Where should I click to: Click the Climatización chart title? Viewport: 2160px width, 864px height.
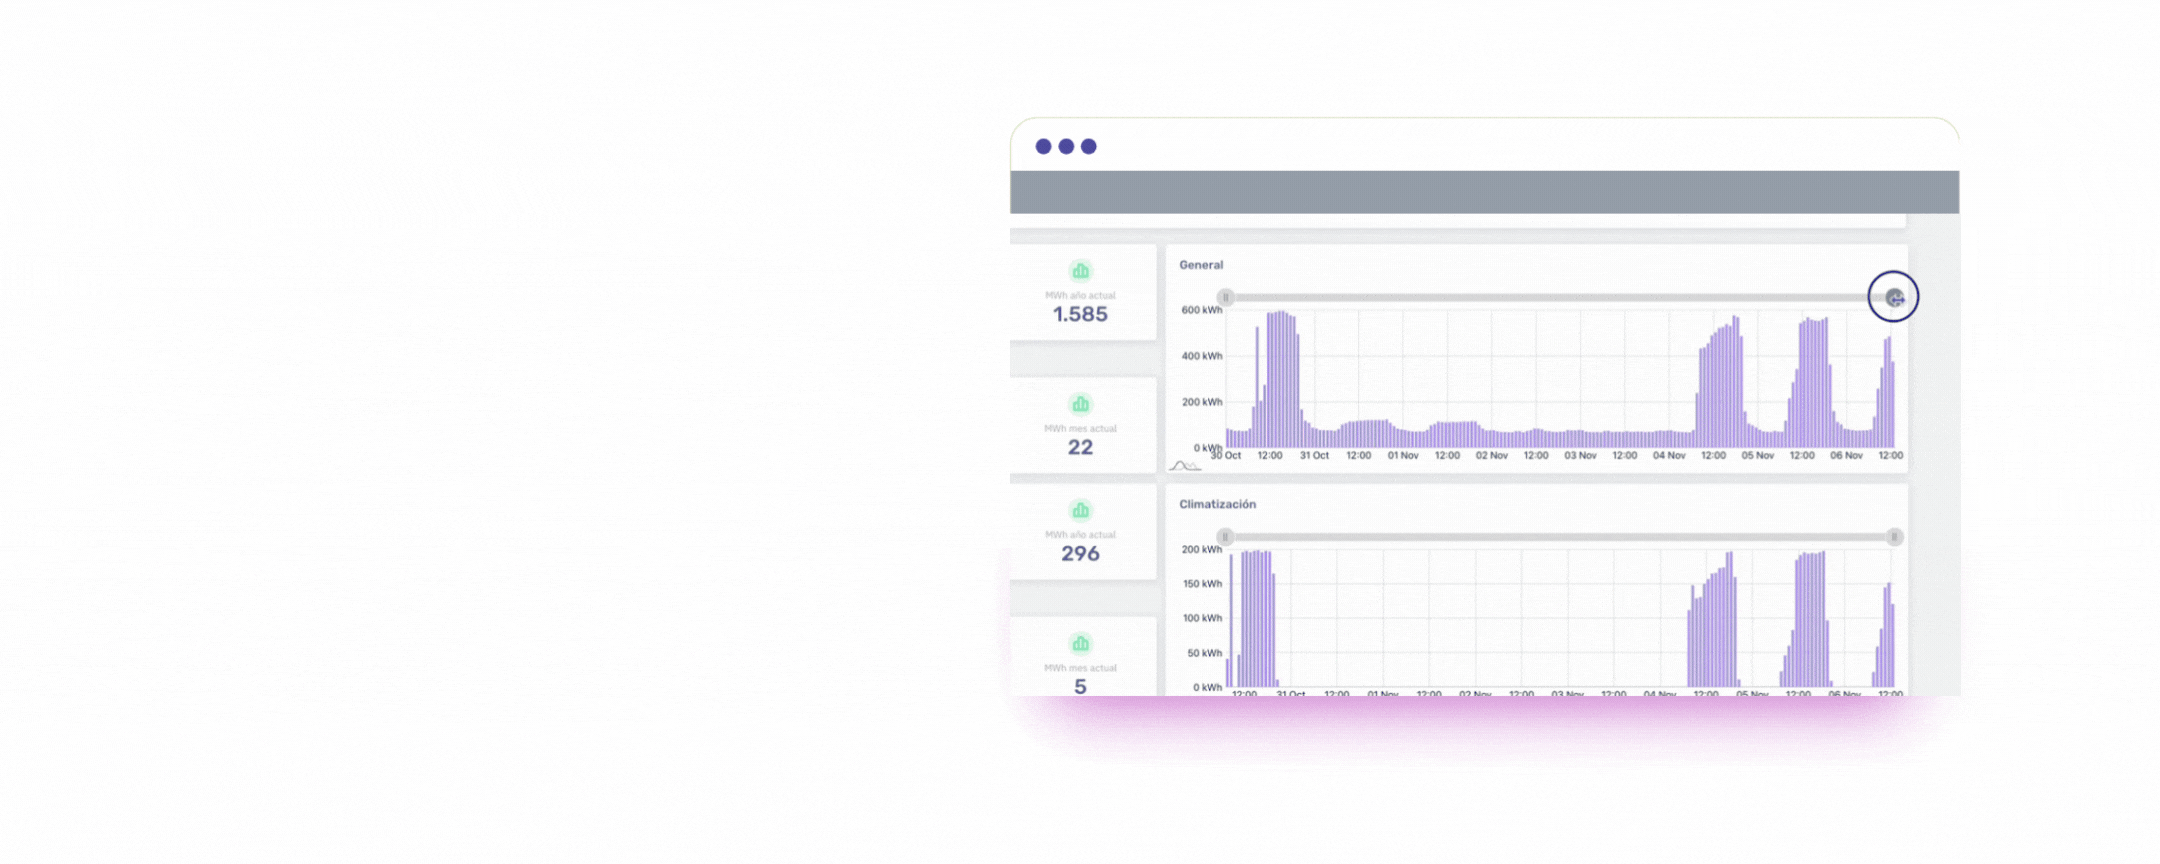click(x=1217, y=504)
